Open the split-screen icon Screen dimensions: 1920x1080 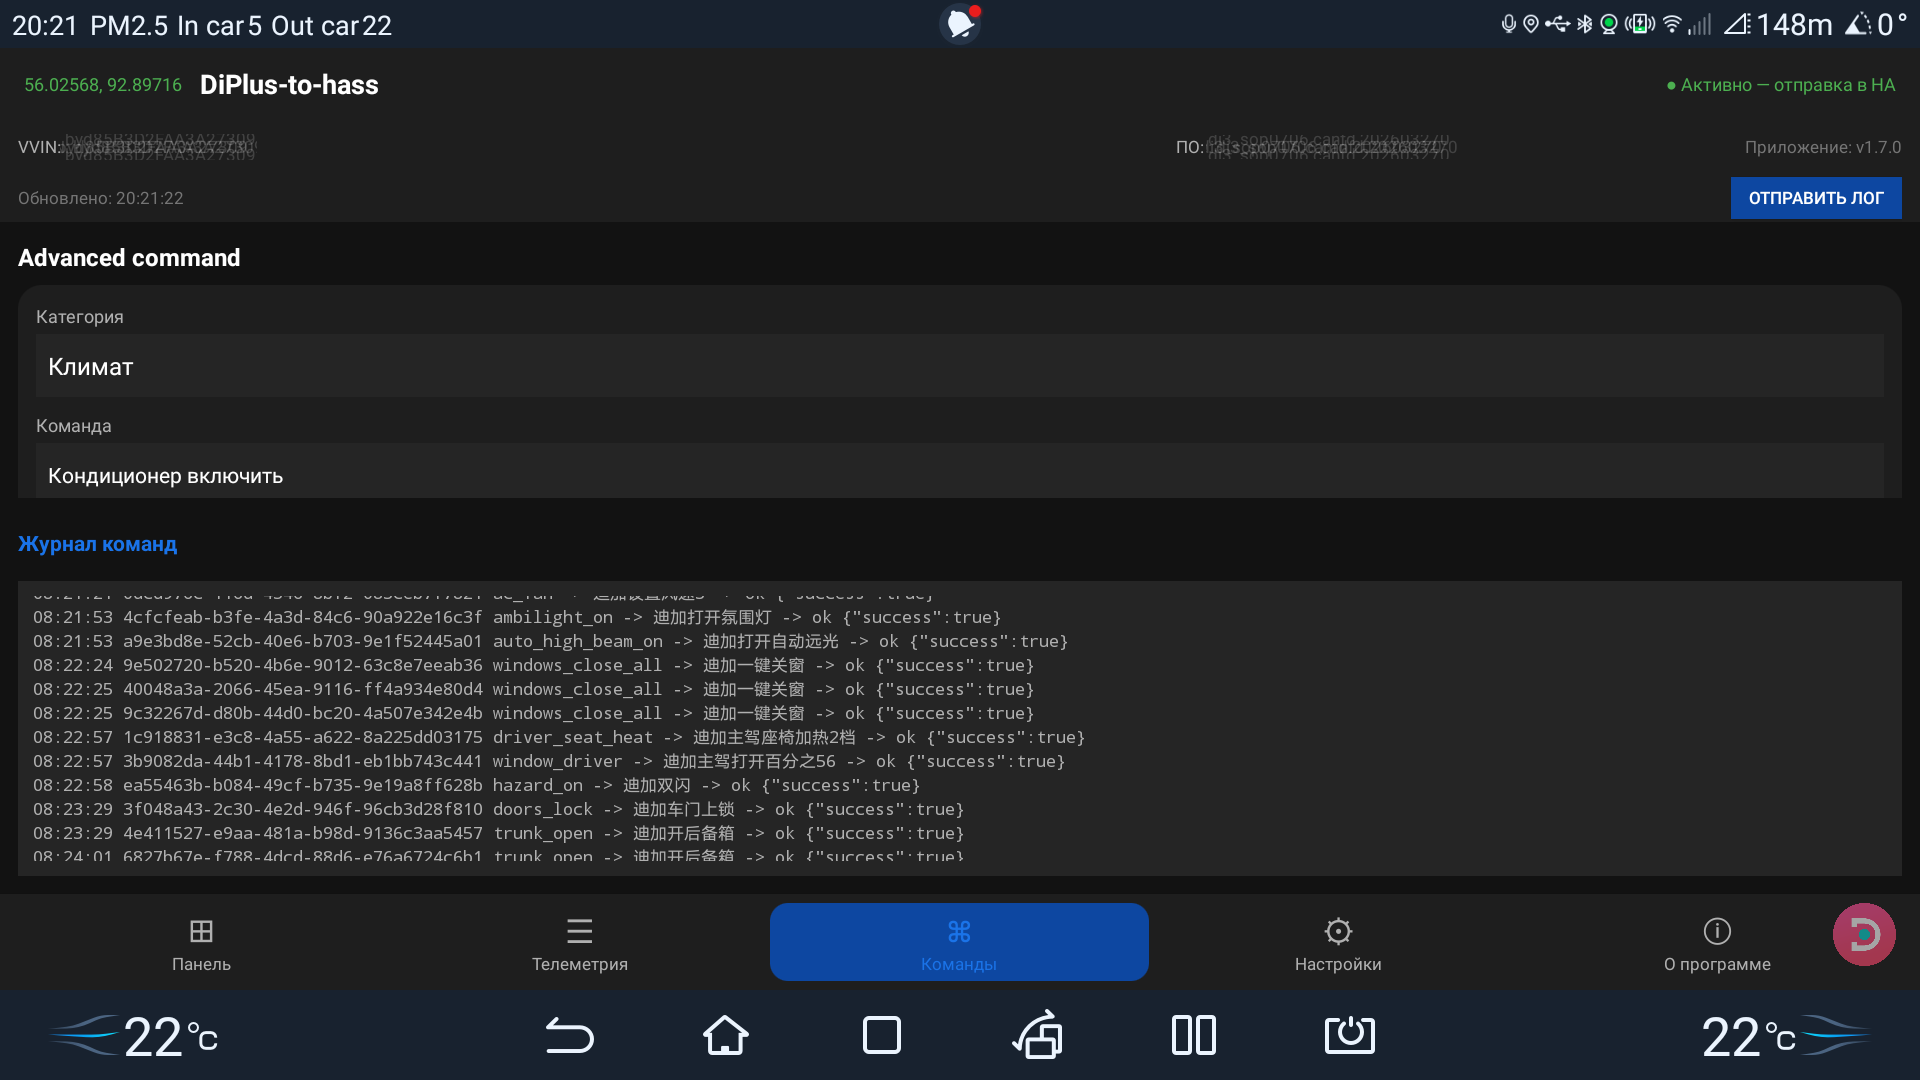point(1194,1035)
